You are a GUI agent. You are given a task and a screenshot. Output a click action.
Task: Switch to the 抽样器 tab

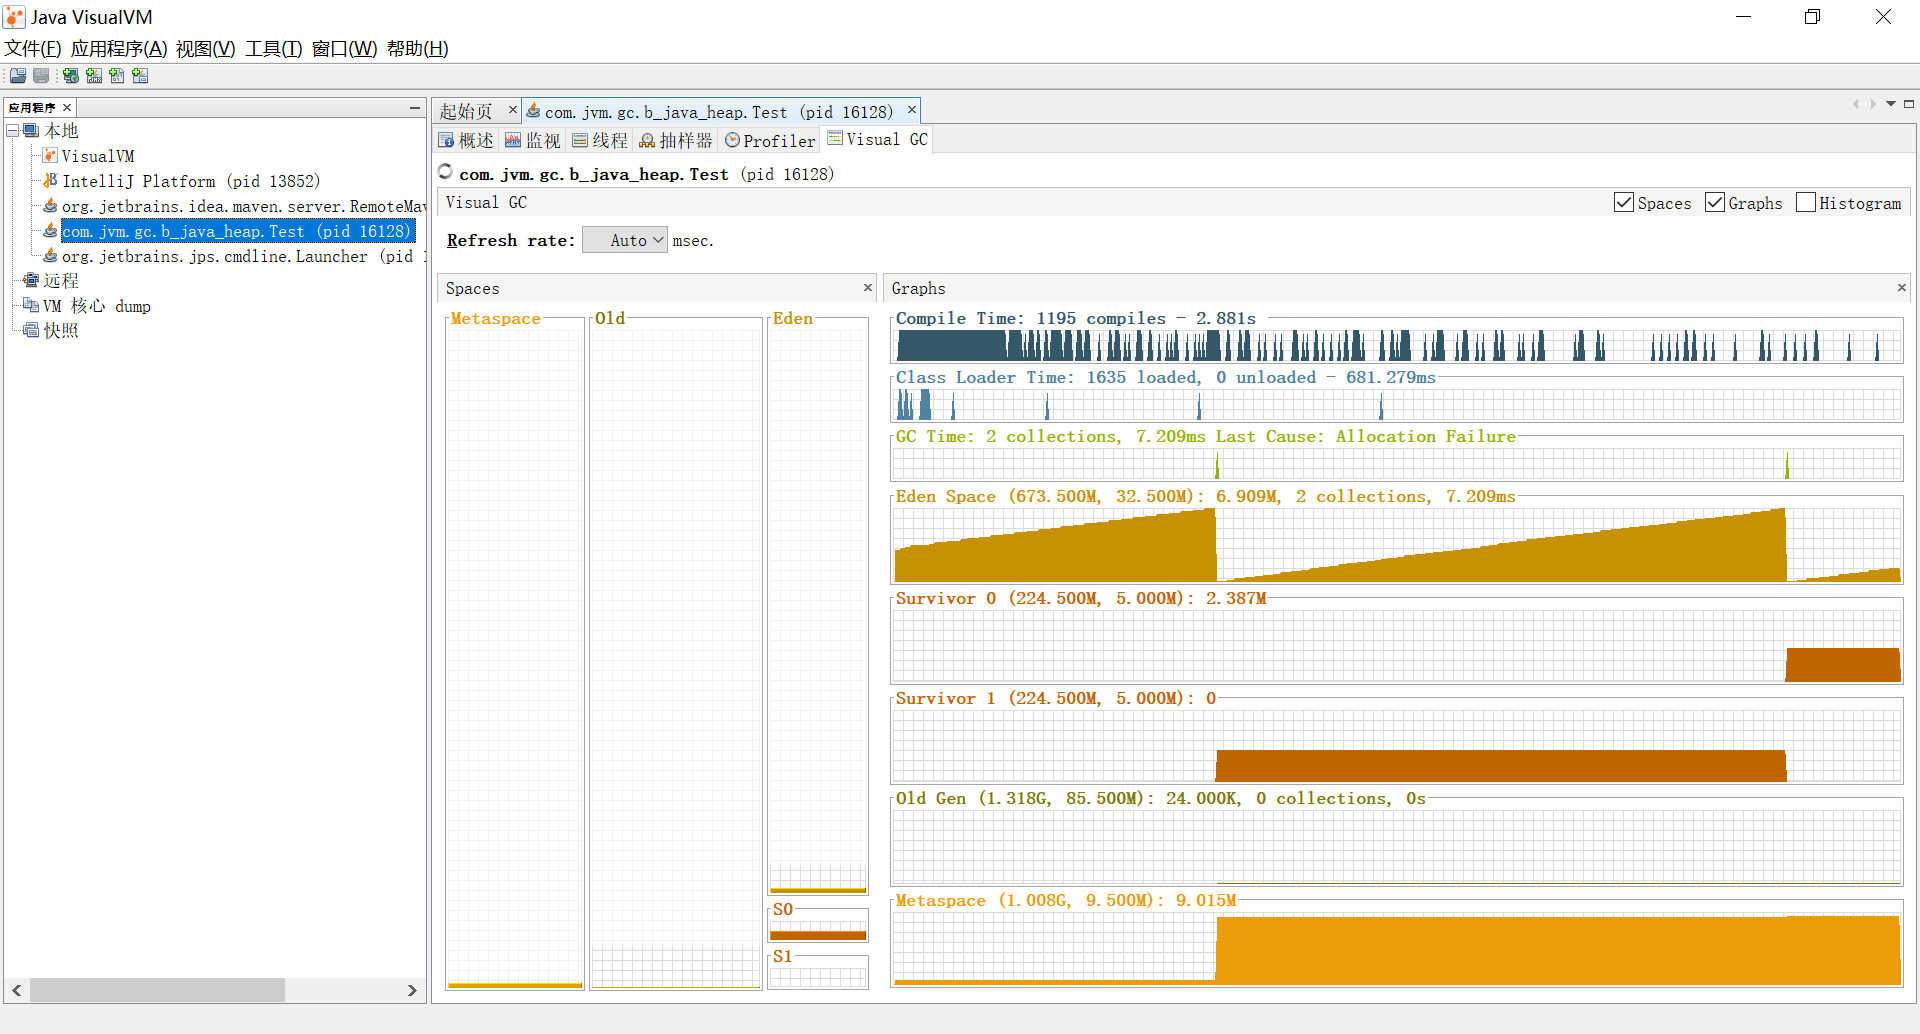(676, 141)
